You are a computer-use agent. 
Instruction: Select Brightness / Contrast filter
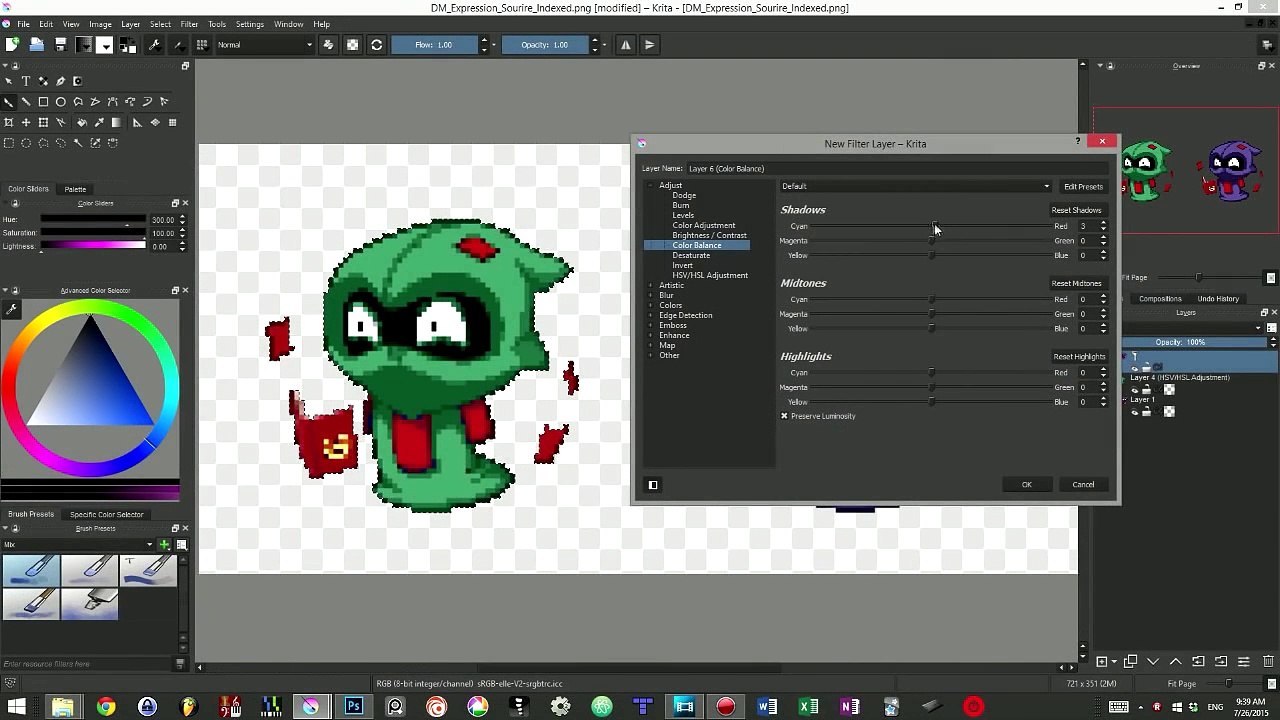709,235
